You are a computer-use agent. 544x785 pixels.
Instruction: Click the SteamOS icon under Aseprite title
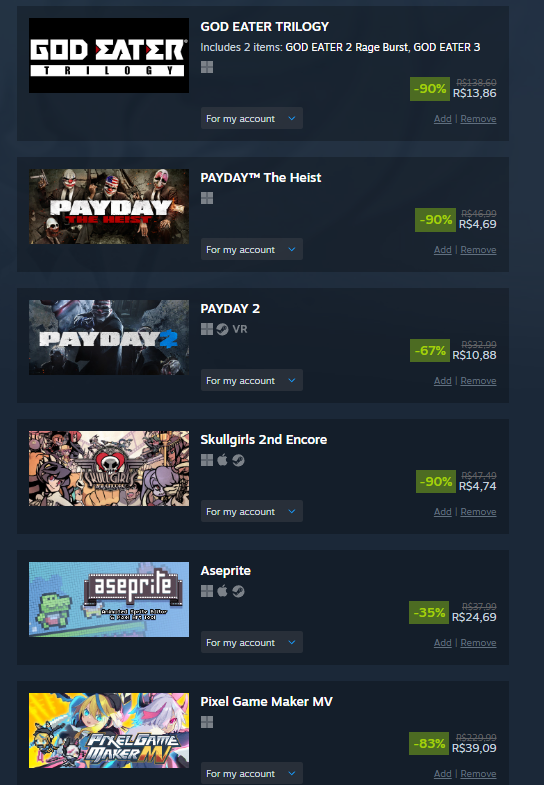click(238, 591)
